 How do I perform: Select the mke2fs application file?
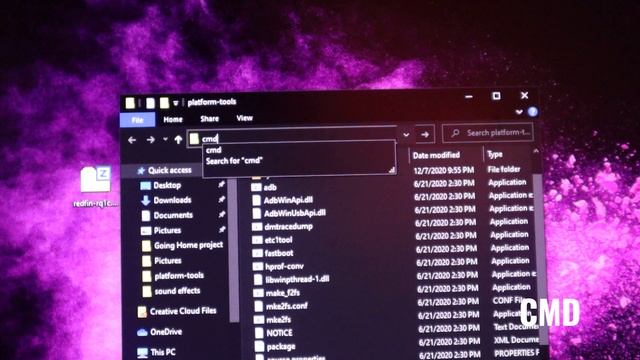coord(278,320)
